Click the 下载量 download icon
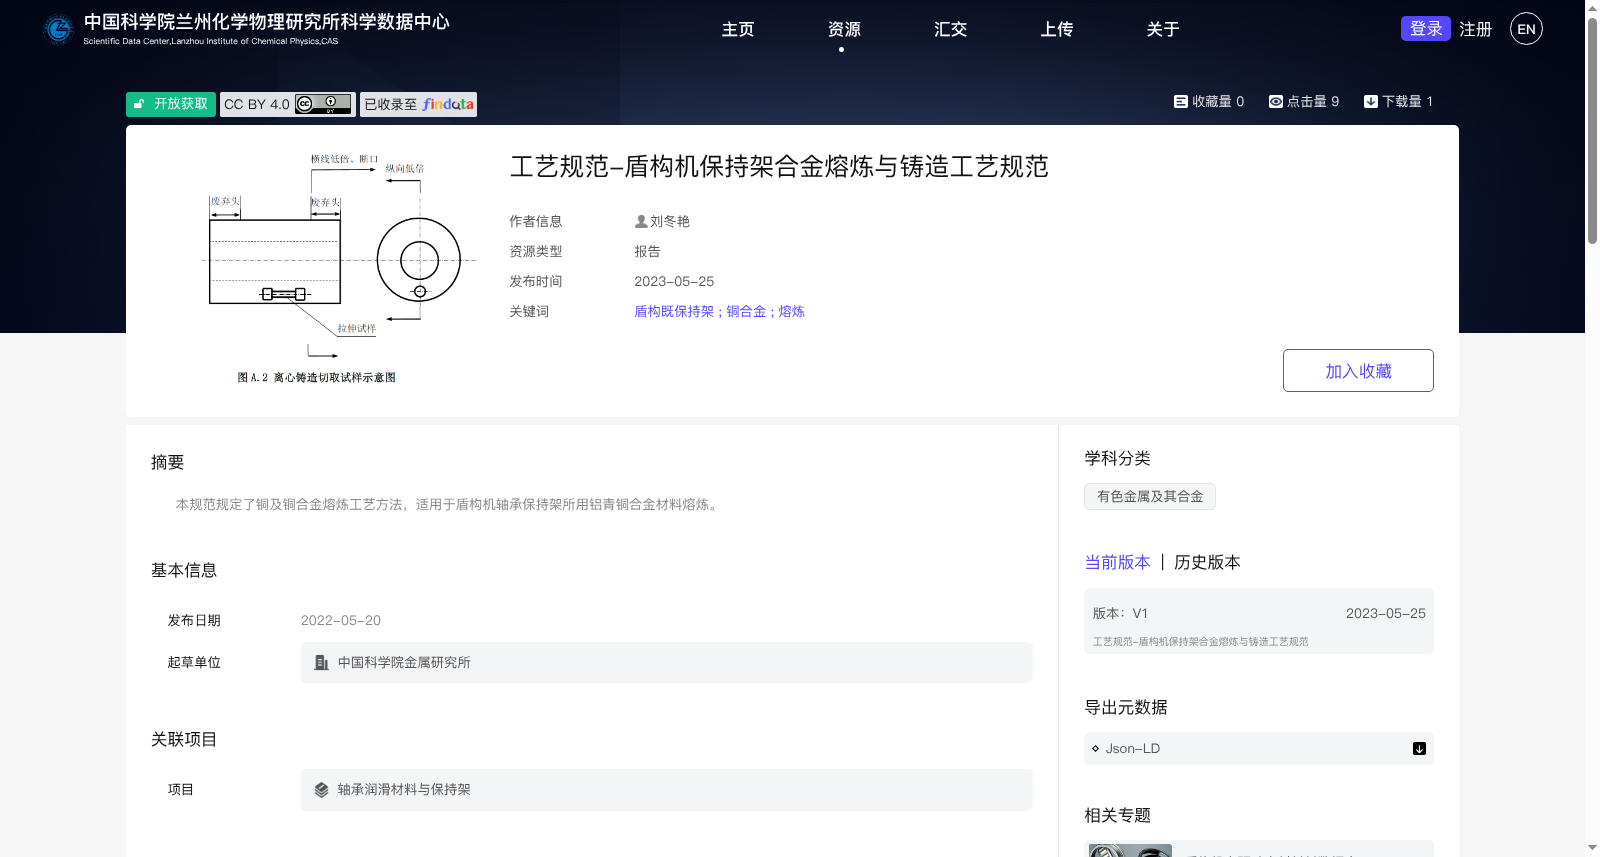This screenshot has height=857, width=1600. point(1370,101)
